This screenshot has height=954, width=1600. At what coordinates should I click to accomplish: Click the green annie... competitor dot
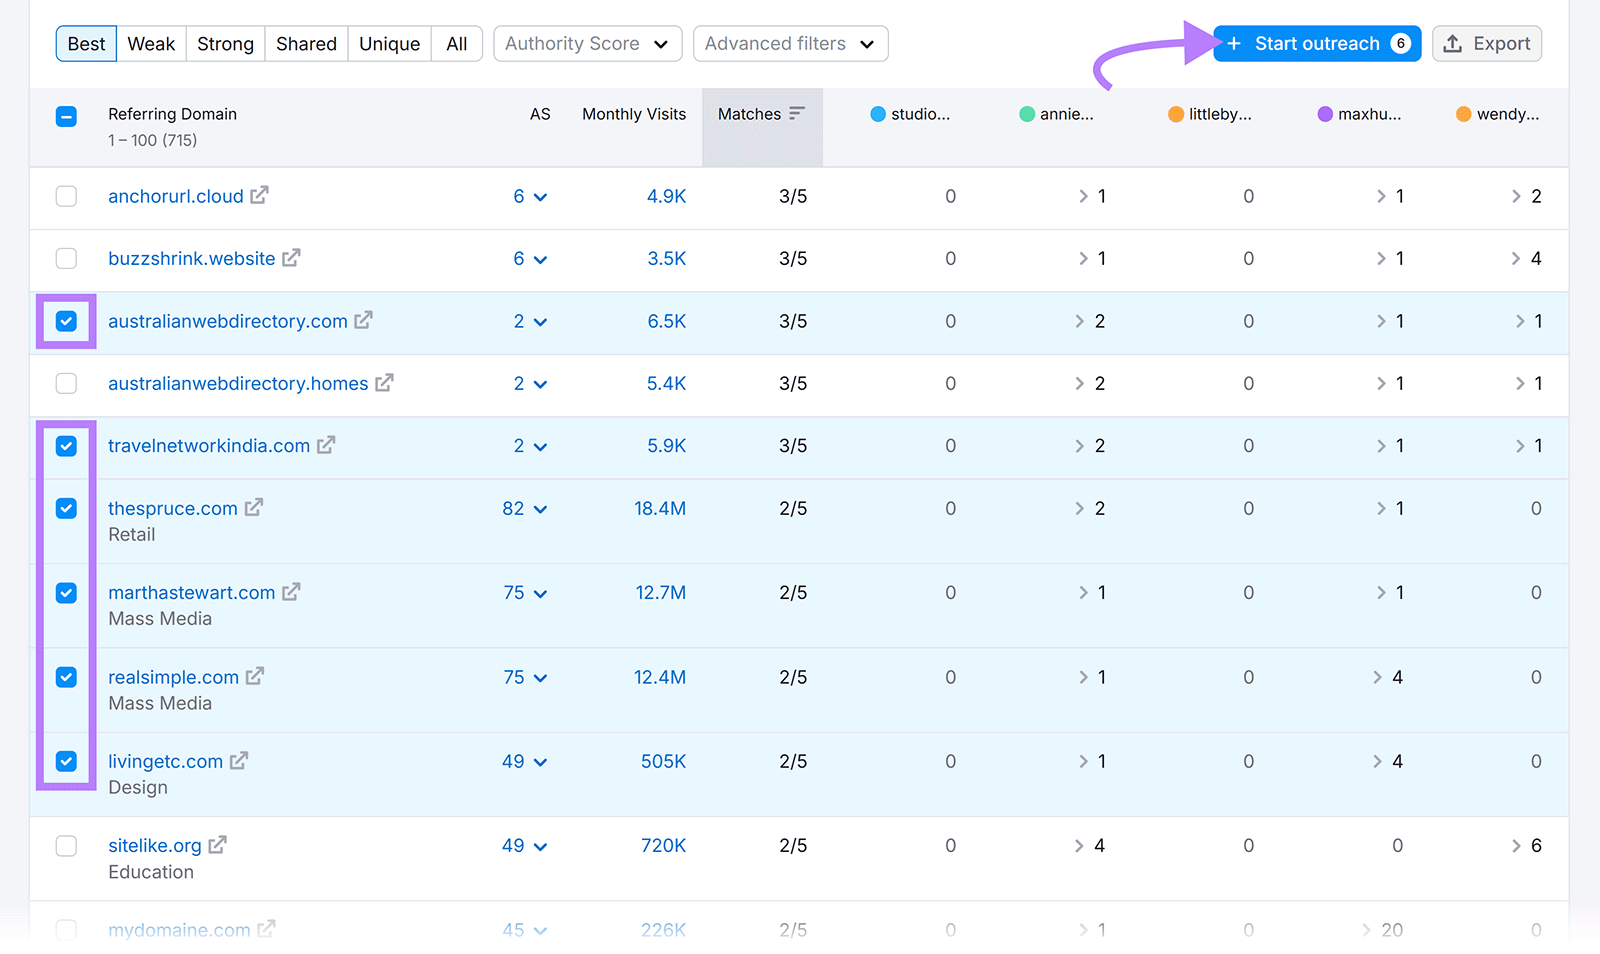[1025, 114]
